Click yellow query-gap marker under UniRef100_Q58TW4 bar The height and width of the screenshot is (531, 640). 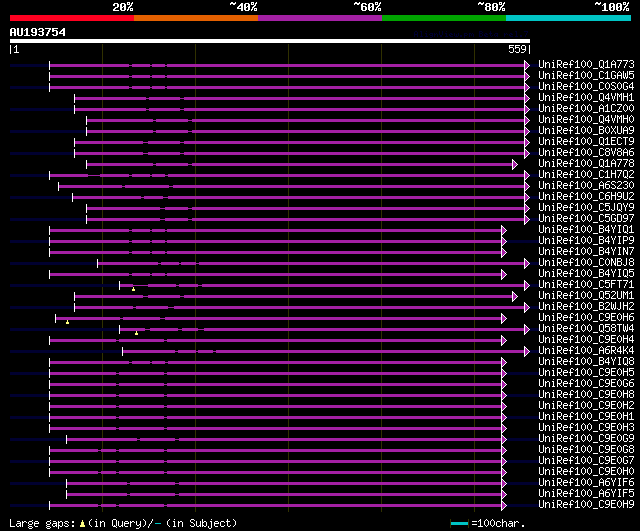pyautogui.click(x=136, y=333)
